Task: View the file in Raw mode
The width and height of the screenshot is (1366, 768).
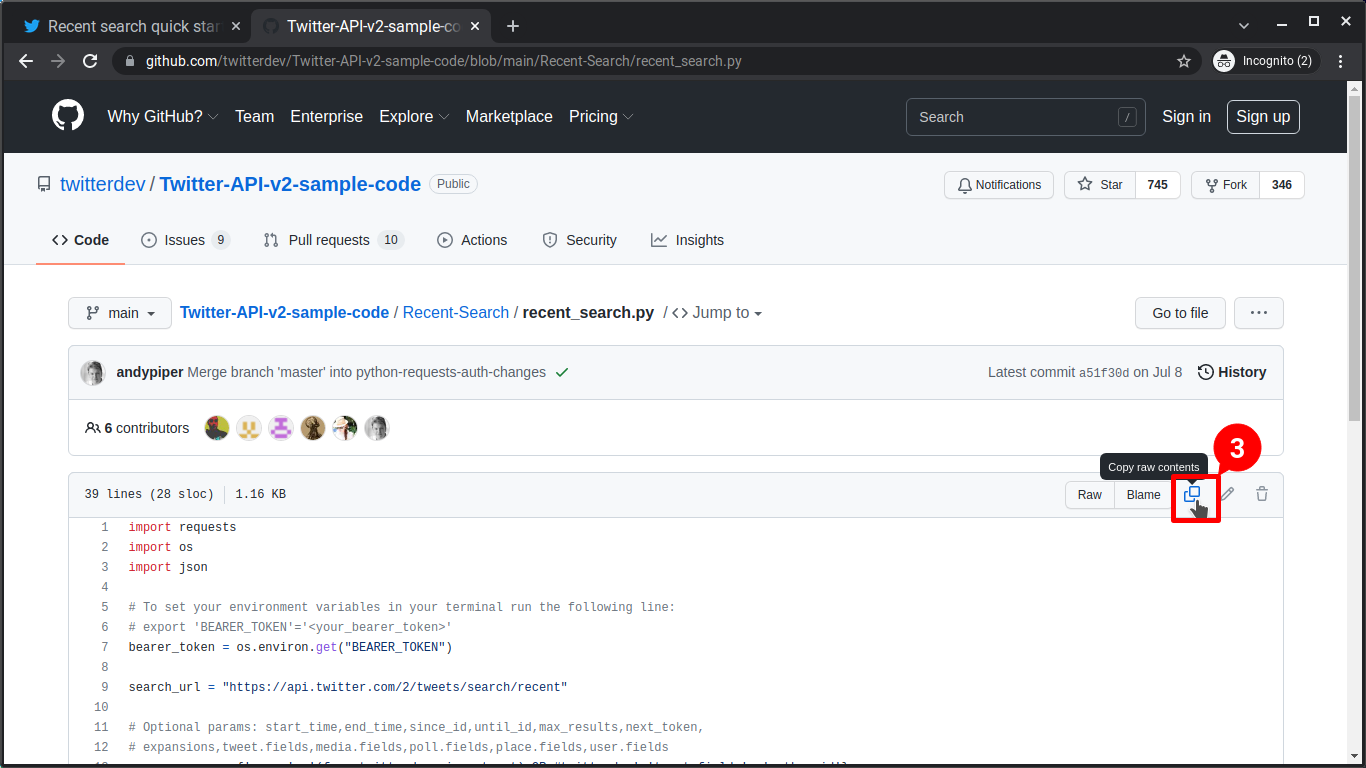Action: click(x=1089, y=494)
